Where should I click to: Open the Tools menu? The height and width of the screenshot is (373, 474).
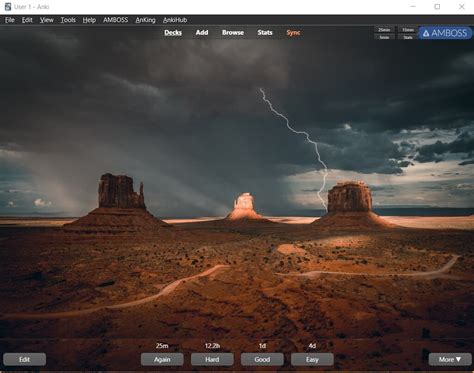68,20
